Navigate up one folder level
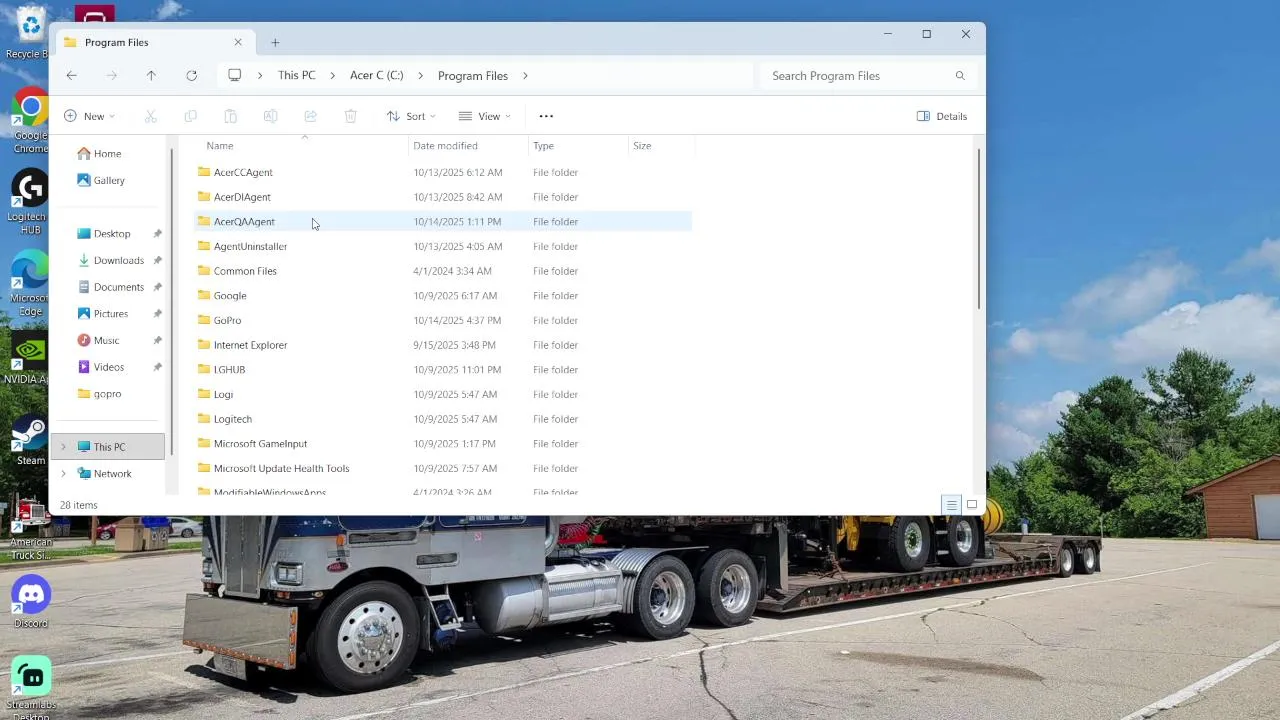This screenshot has height=720, width=1280. click(x=151, y=76)
